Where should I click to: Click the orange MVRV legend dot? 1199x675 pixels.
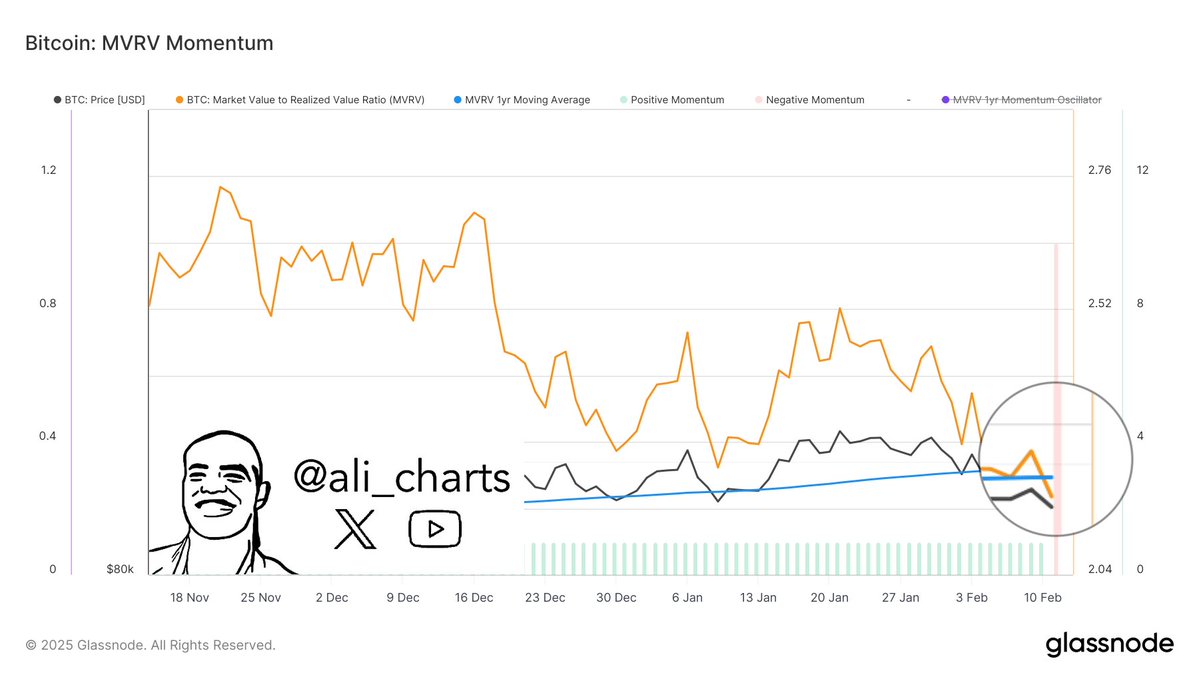[x=178, y=100]
